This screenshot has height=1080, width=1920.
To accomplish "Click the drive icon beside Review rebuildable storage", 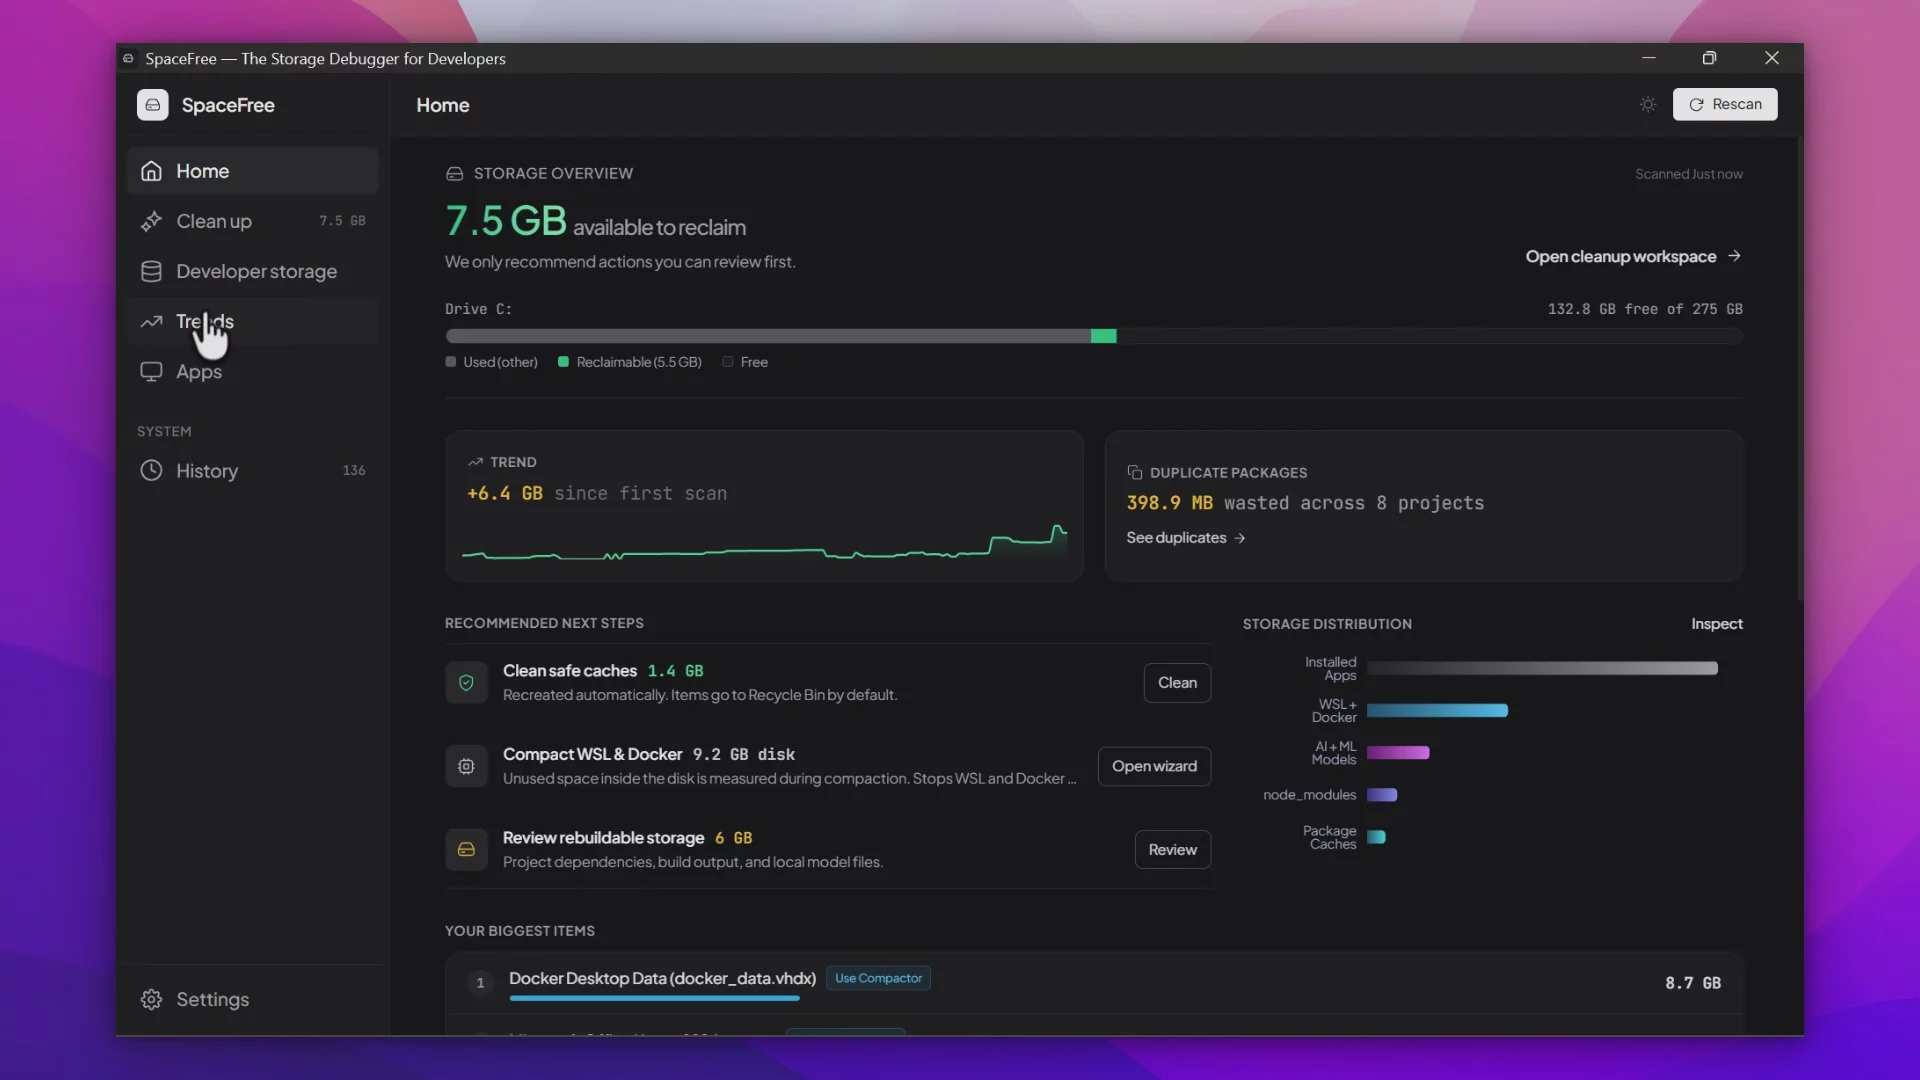I will pyautogui.click(x=466, y=850).
